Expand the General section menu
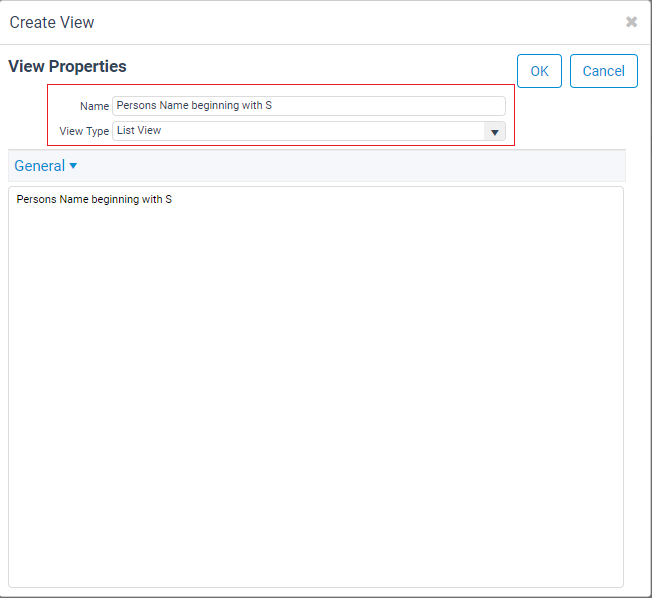The height and width of the screenshot is (598, 652). pos(46,166)
